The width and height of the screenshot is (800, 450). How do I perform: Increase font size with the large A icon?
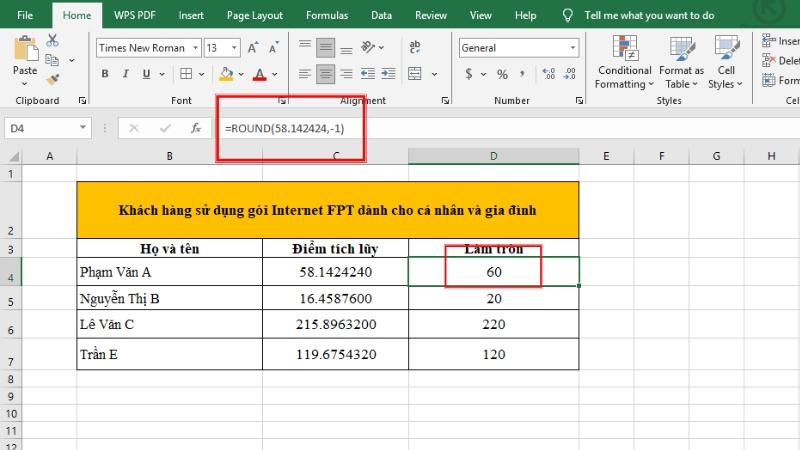pos(253,48)
